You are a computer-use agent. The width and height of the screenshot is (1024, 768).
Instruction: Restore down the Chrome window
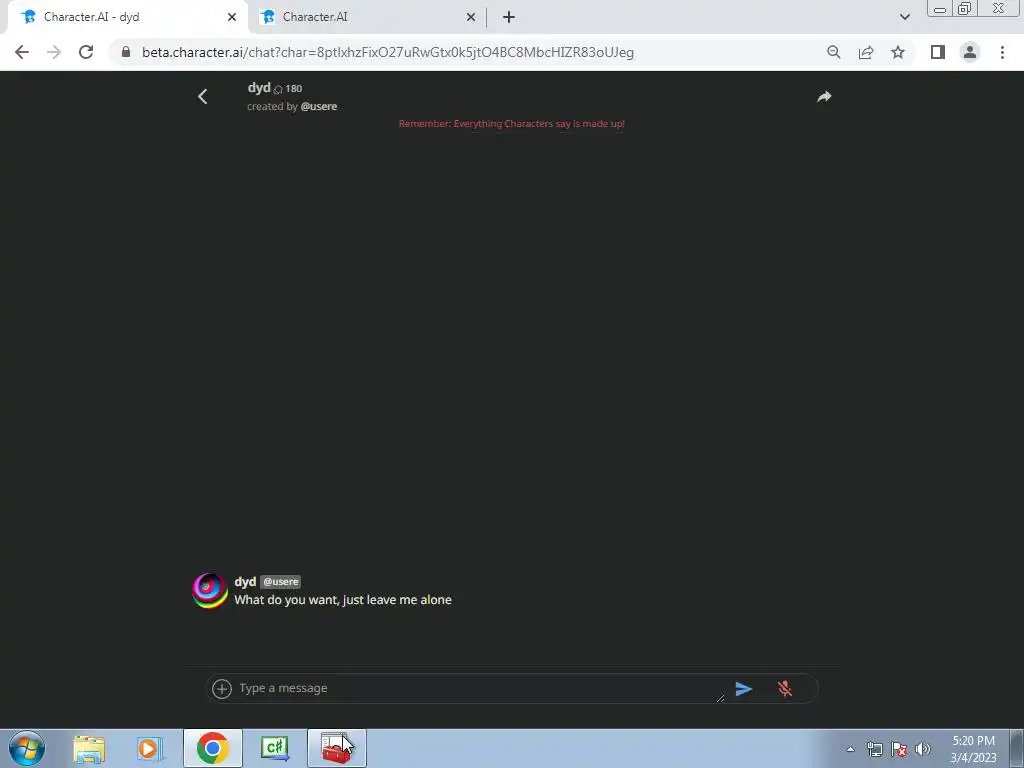pyautogui.click(x=965, y=8)
